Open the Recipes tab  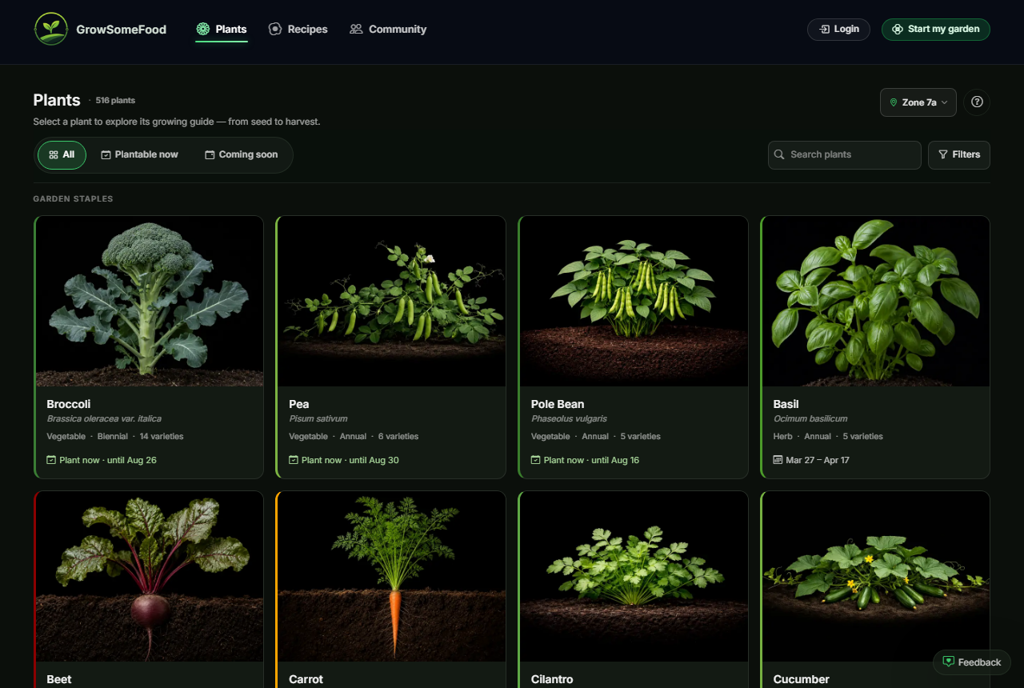[x=298, y=29]
